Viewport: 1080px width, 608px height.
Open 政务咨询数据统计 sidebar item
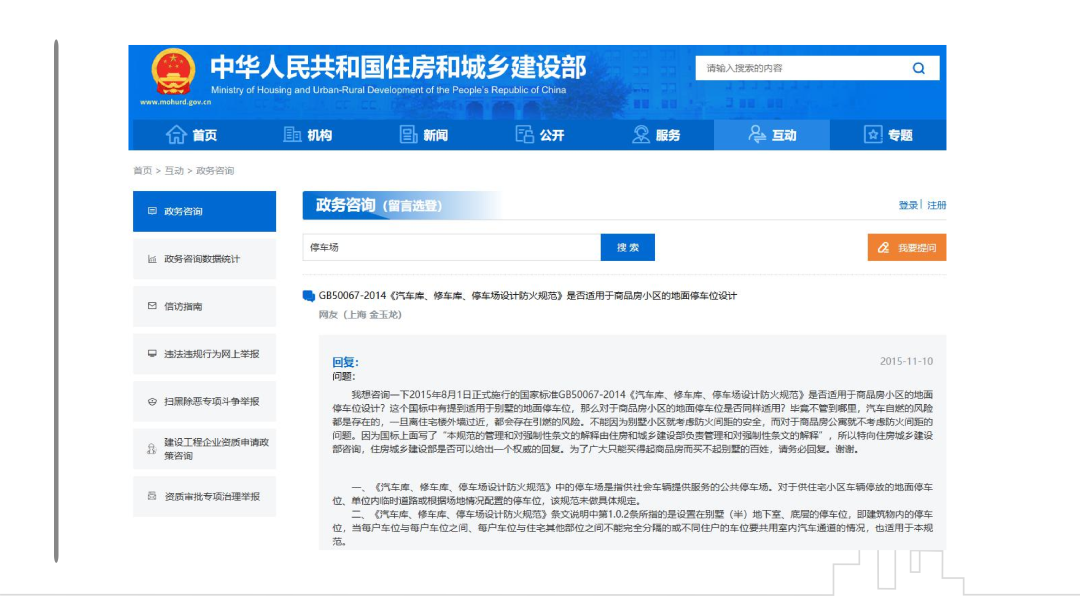pyautogui.click(x=204, y=259)
